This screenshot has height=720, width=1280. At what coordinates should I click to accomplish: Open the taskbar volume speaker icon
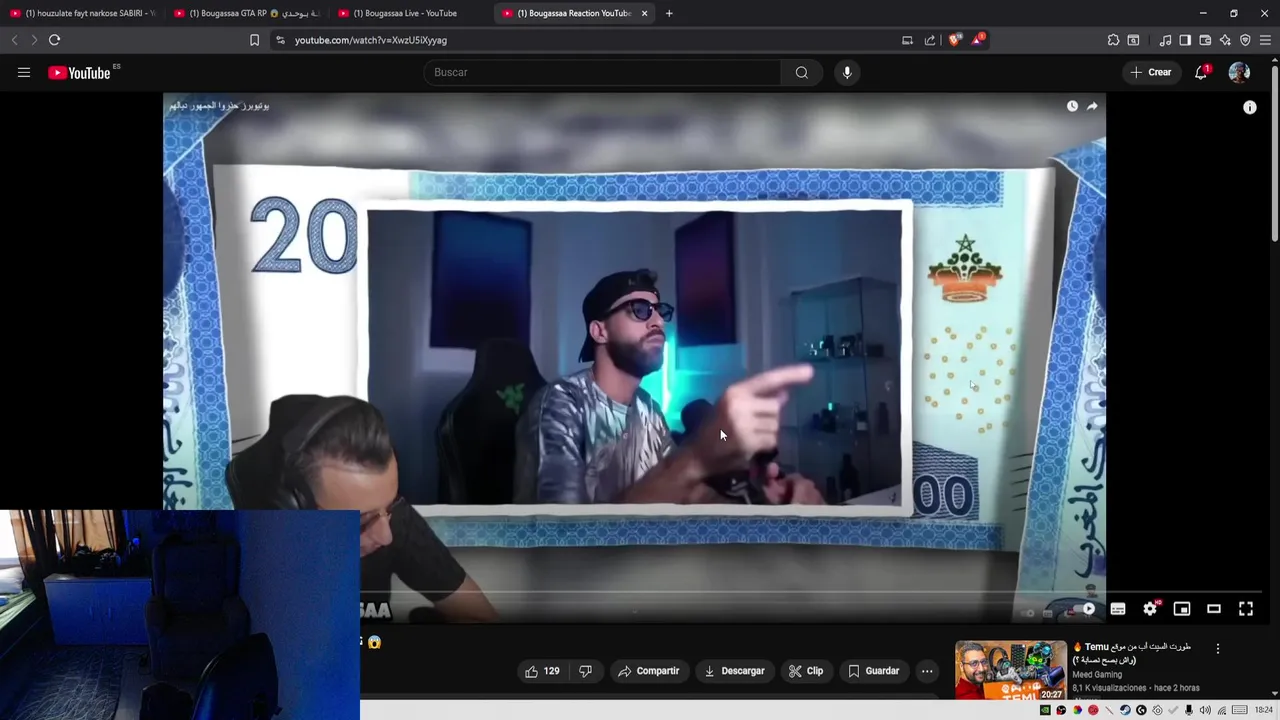coord(1205,710)
